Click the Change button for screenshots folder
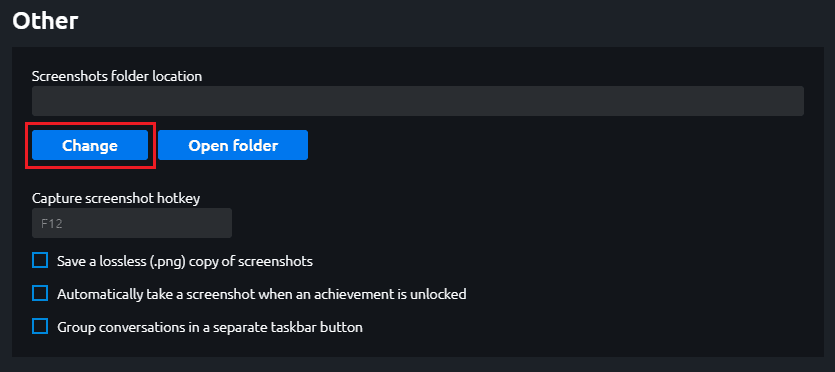 [89, 145]
